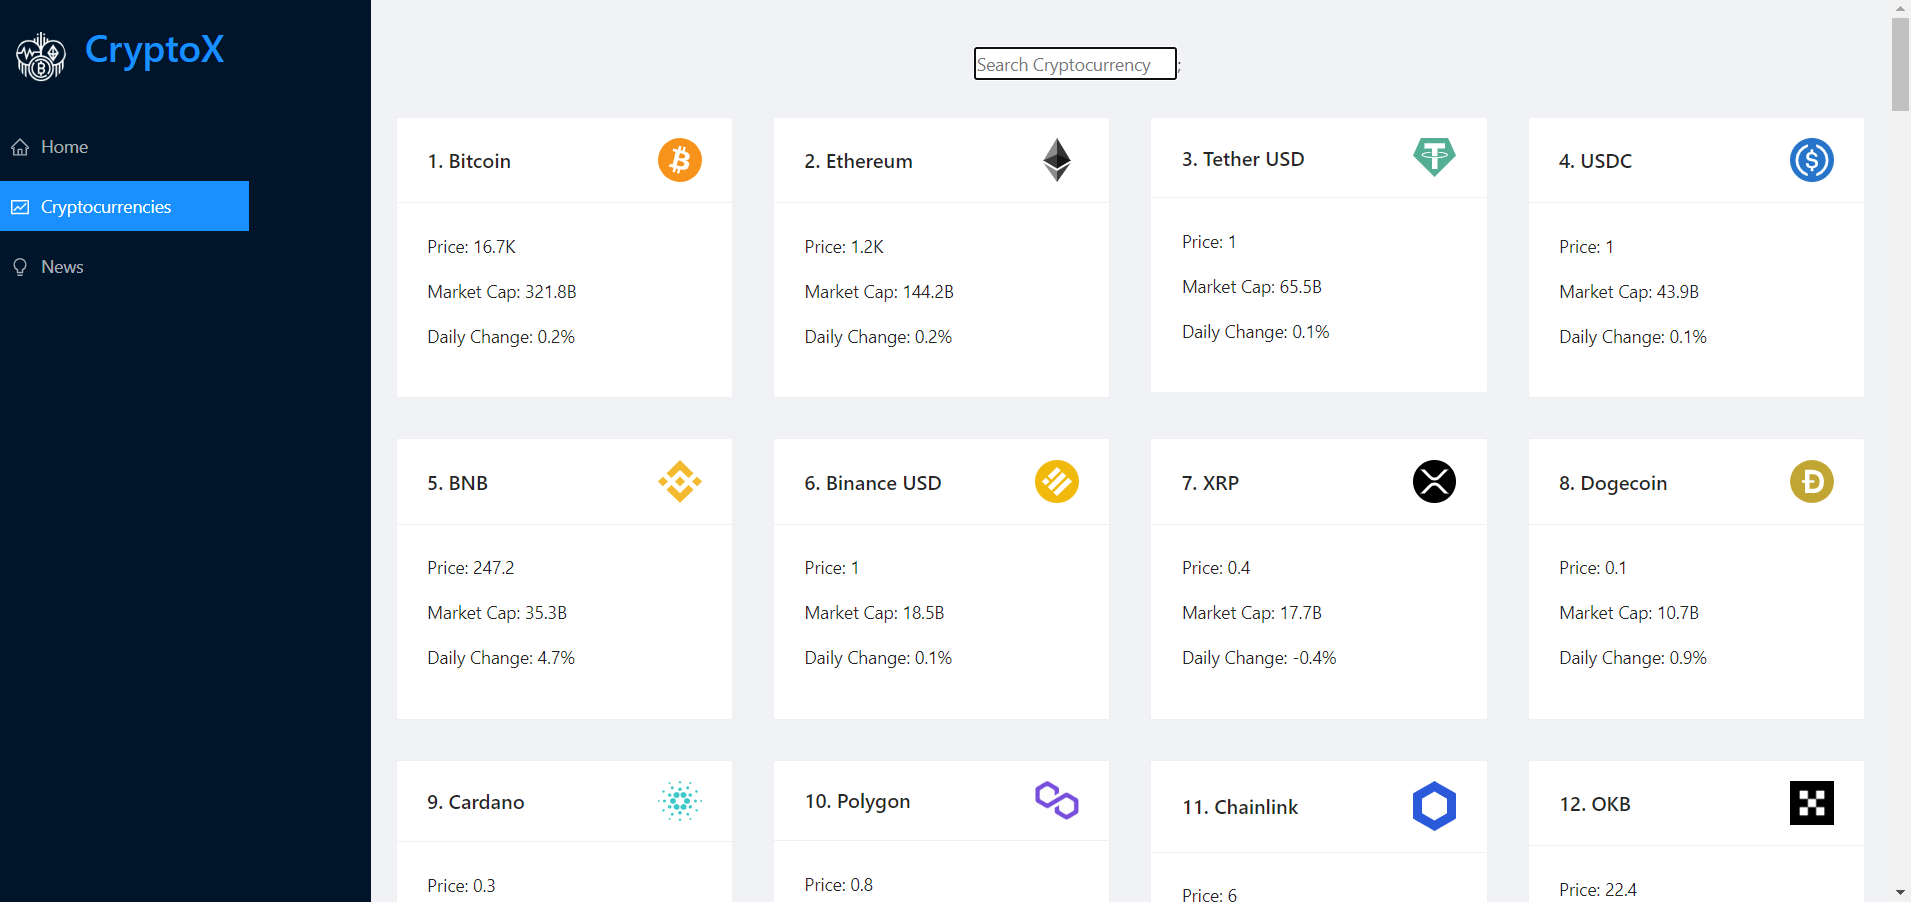Click the CryptoX logo icon
The image size is (1911, 902).
41,56
